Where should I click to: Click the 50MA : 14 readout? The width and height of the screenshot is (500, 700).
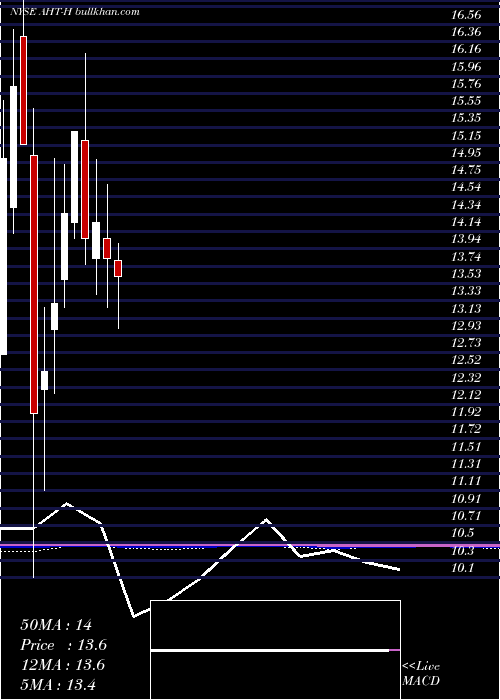(56, 625)
